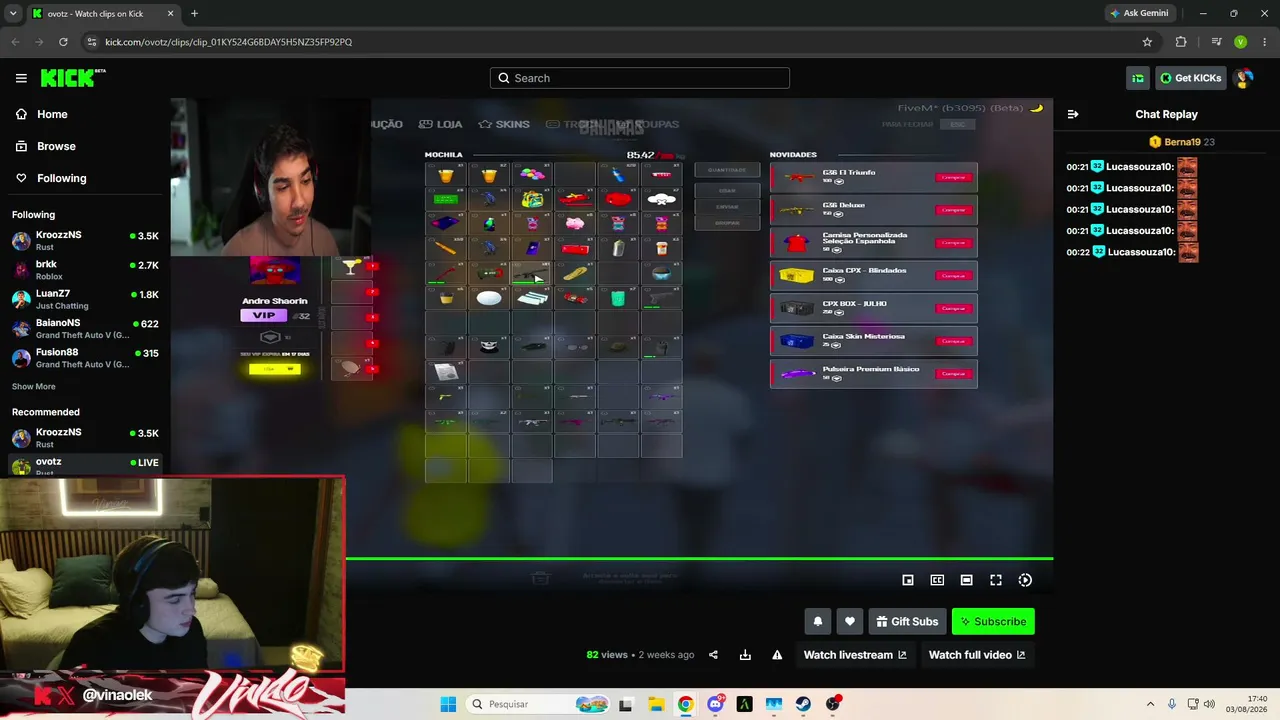Open Browse in sidebar
This screenshot has width=1280, height=720.
[x=85, y=146]
